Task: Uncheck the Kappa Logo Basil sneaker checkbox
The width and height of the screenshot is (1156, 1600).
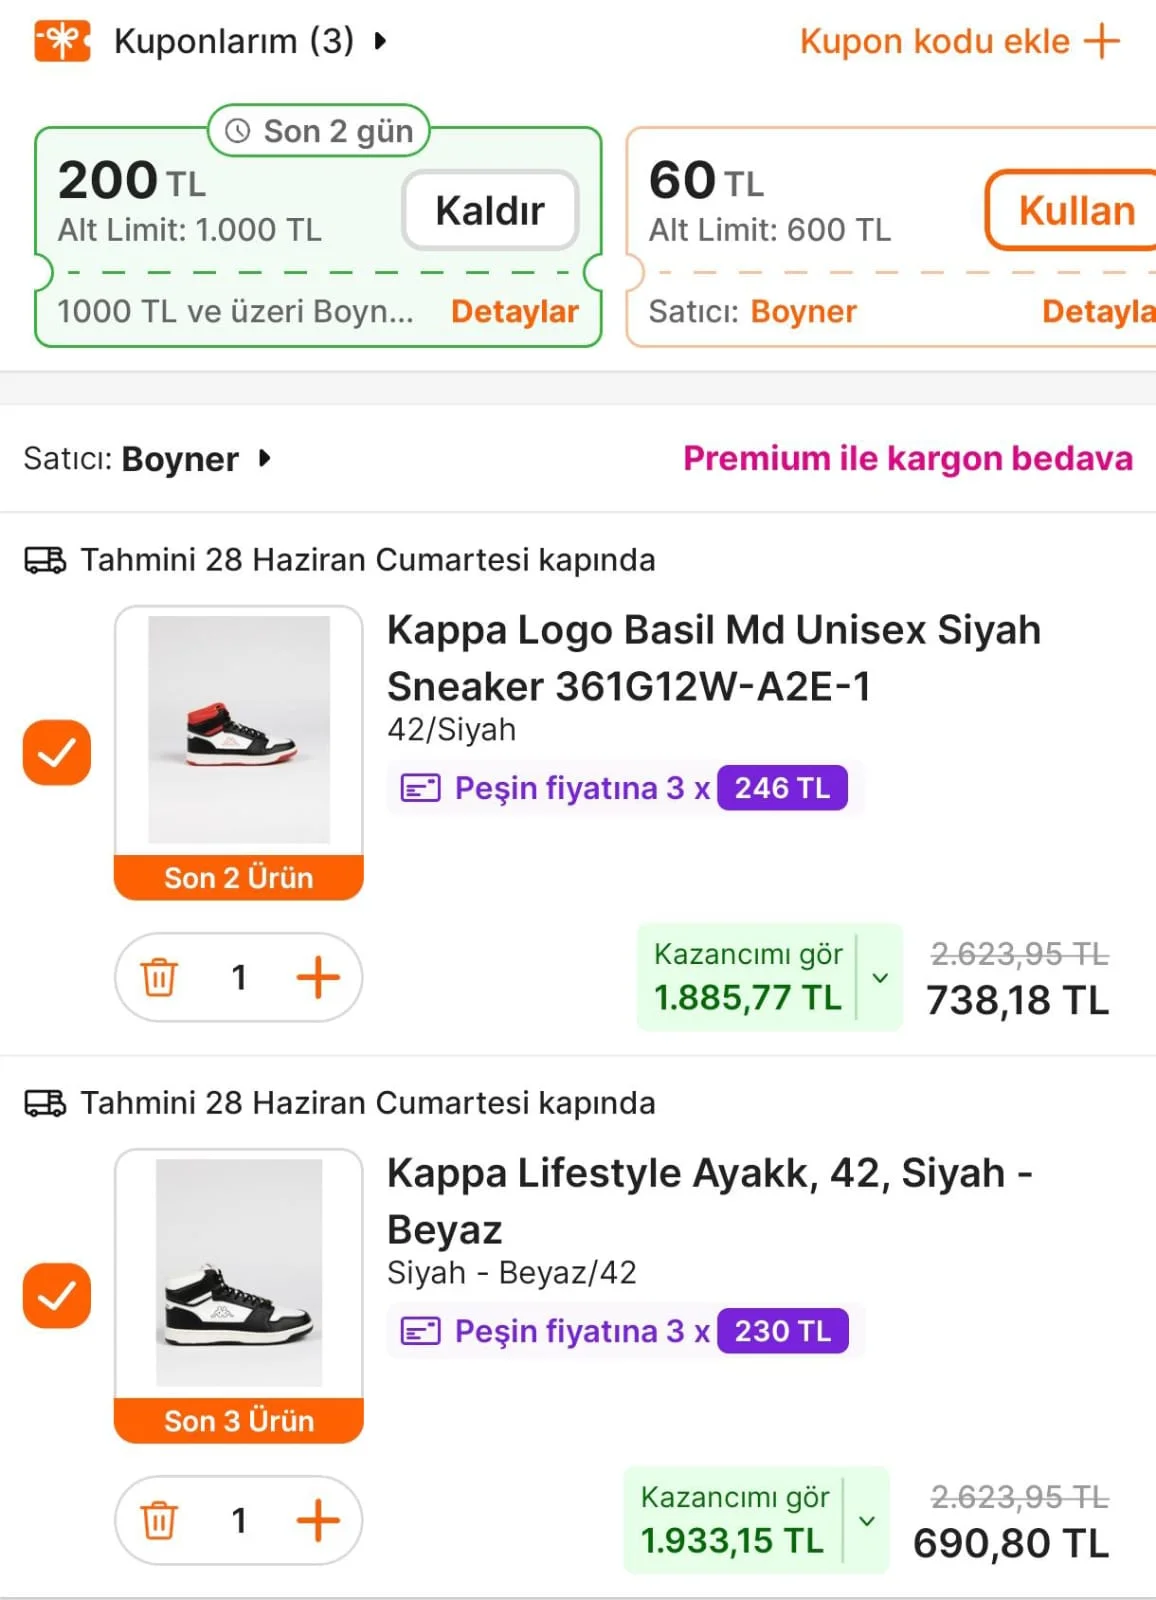Action: coord(57,752)
